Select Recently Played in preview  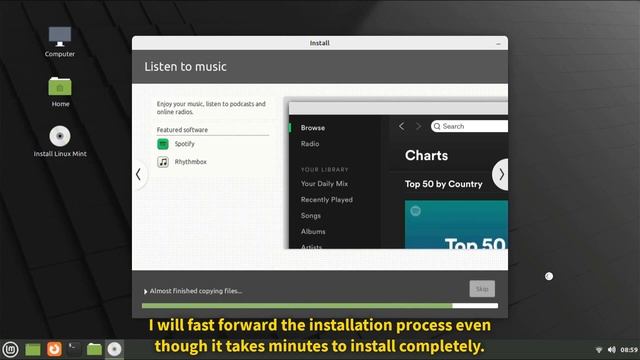[x=327, y=200]
